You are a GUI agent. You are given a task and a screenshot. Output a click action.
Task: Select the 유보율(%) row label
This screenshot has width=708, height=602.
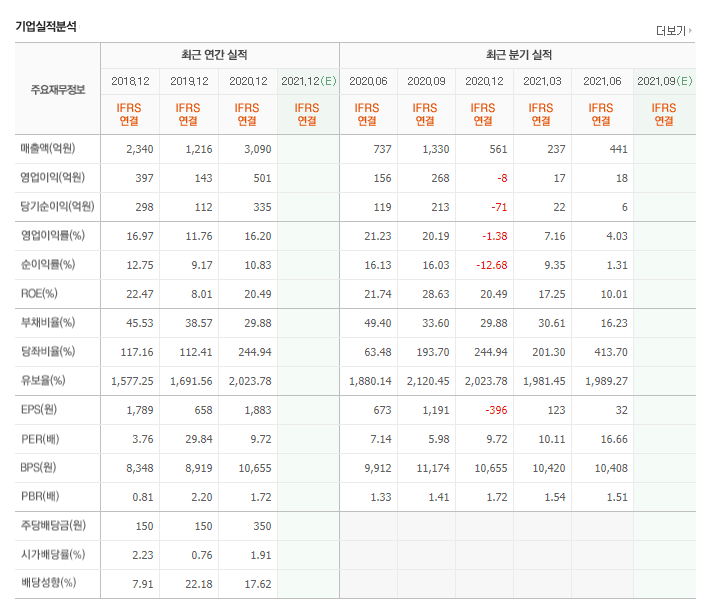click(43, 380)
